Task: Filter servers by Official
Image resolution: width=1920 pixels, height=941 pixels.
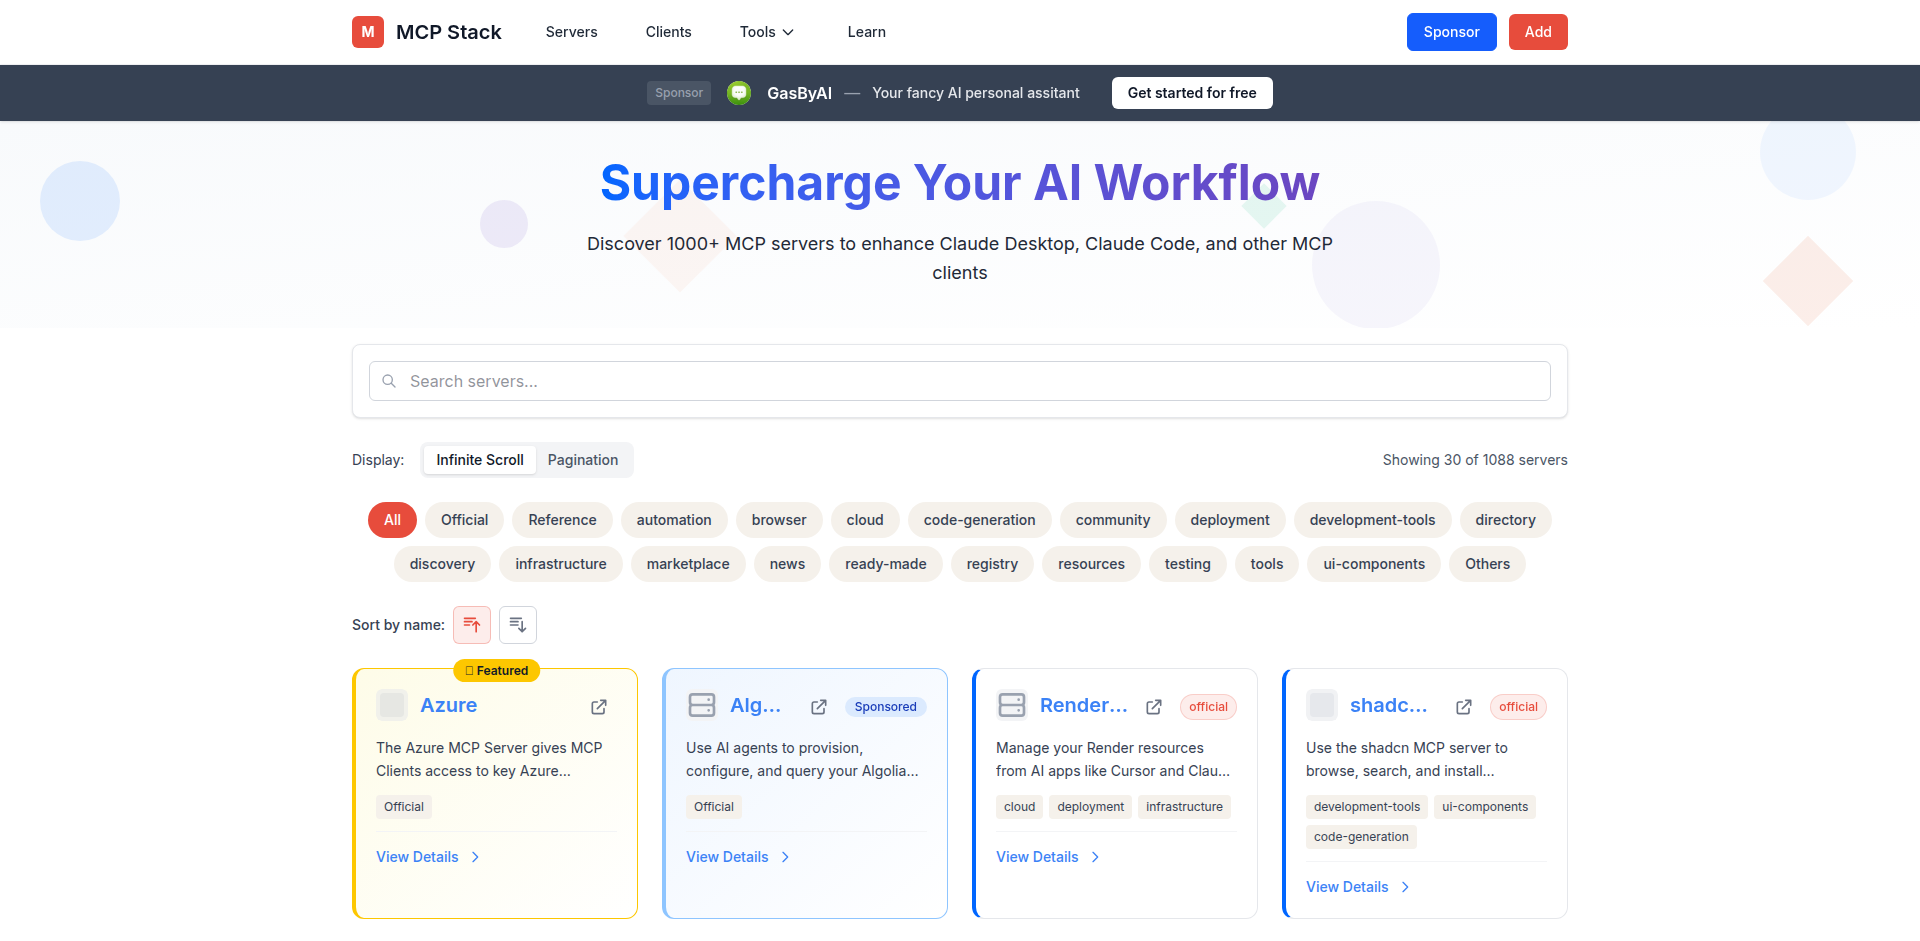Action: pos(465,520)
